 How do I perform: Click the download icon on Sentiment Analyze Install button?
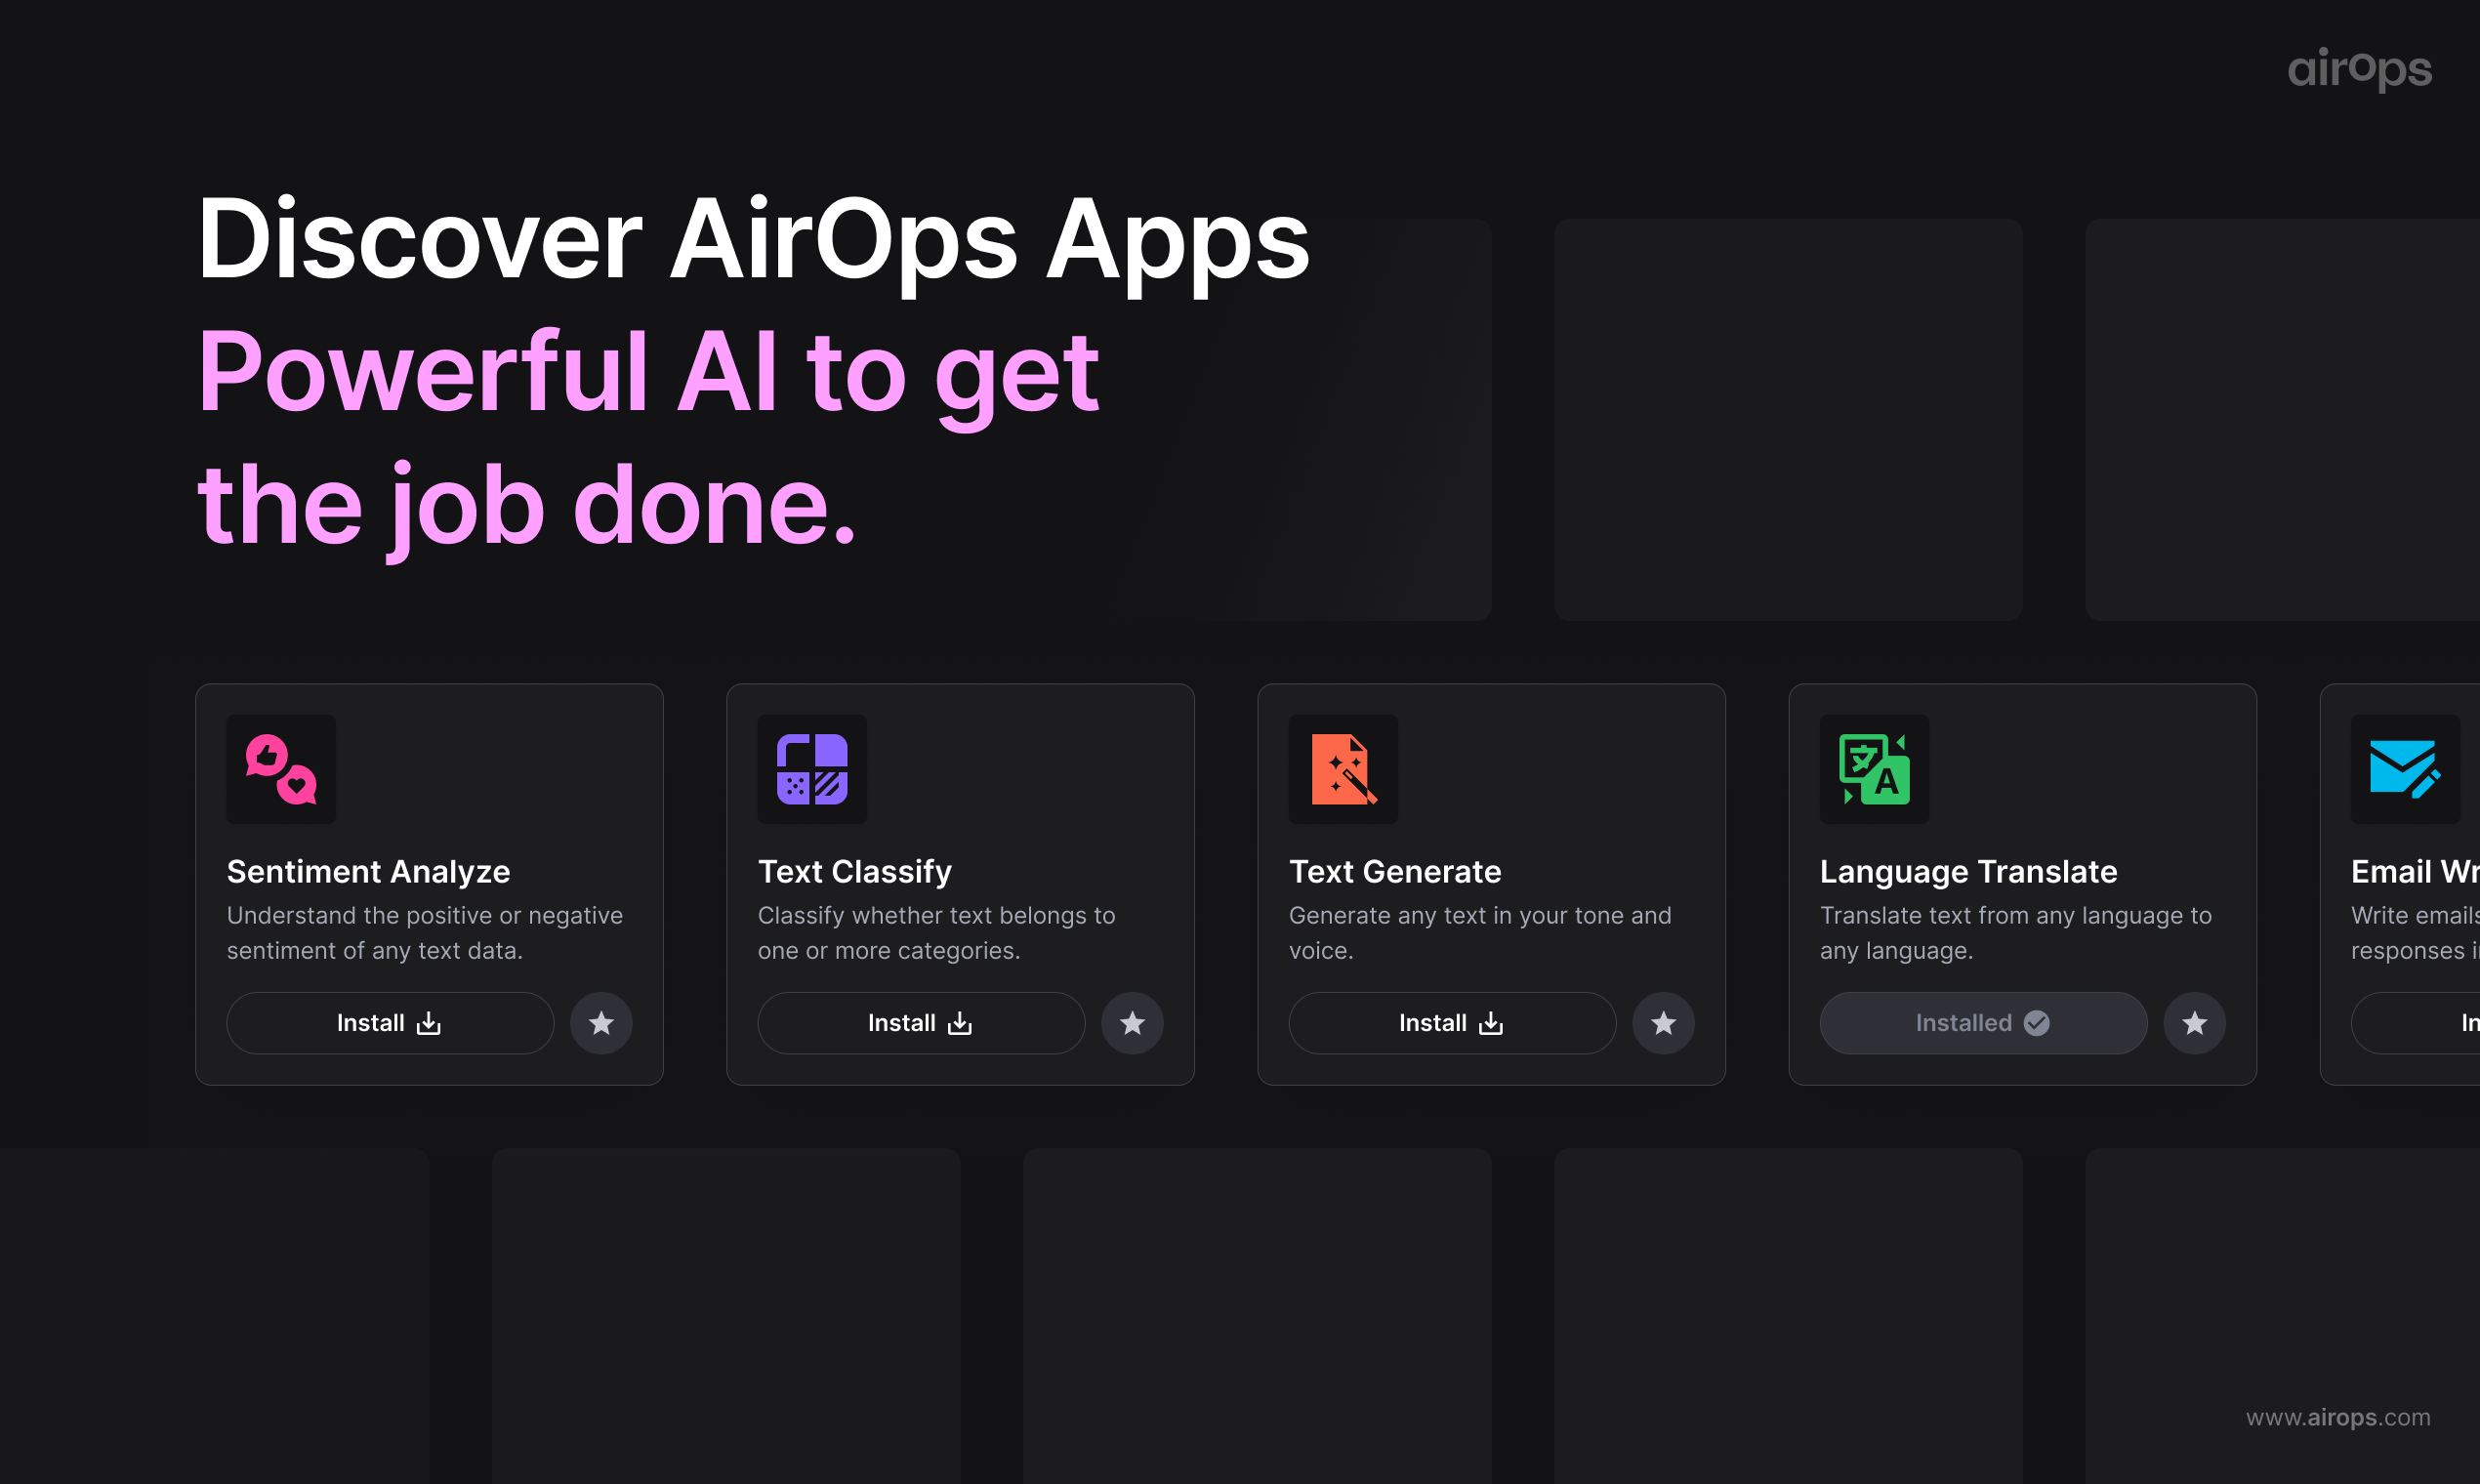pyautogui.click(x=428, y=1023)
